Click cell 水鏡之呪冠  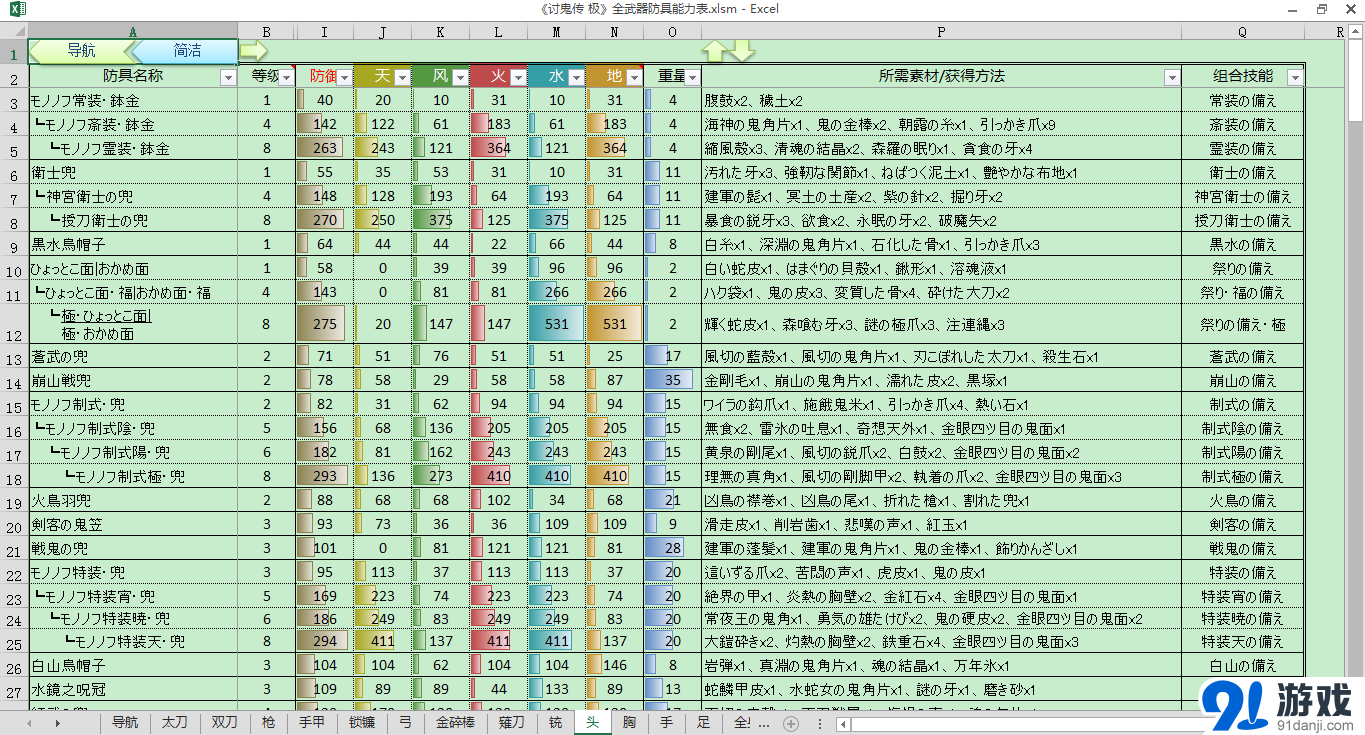point(133,689)
